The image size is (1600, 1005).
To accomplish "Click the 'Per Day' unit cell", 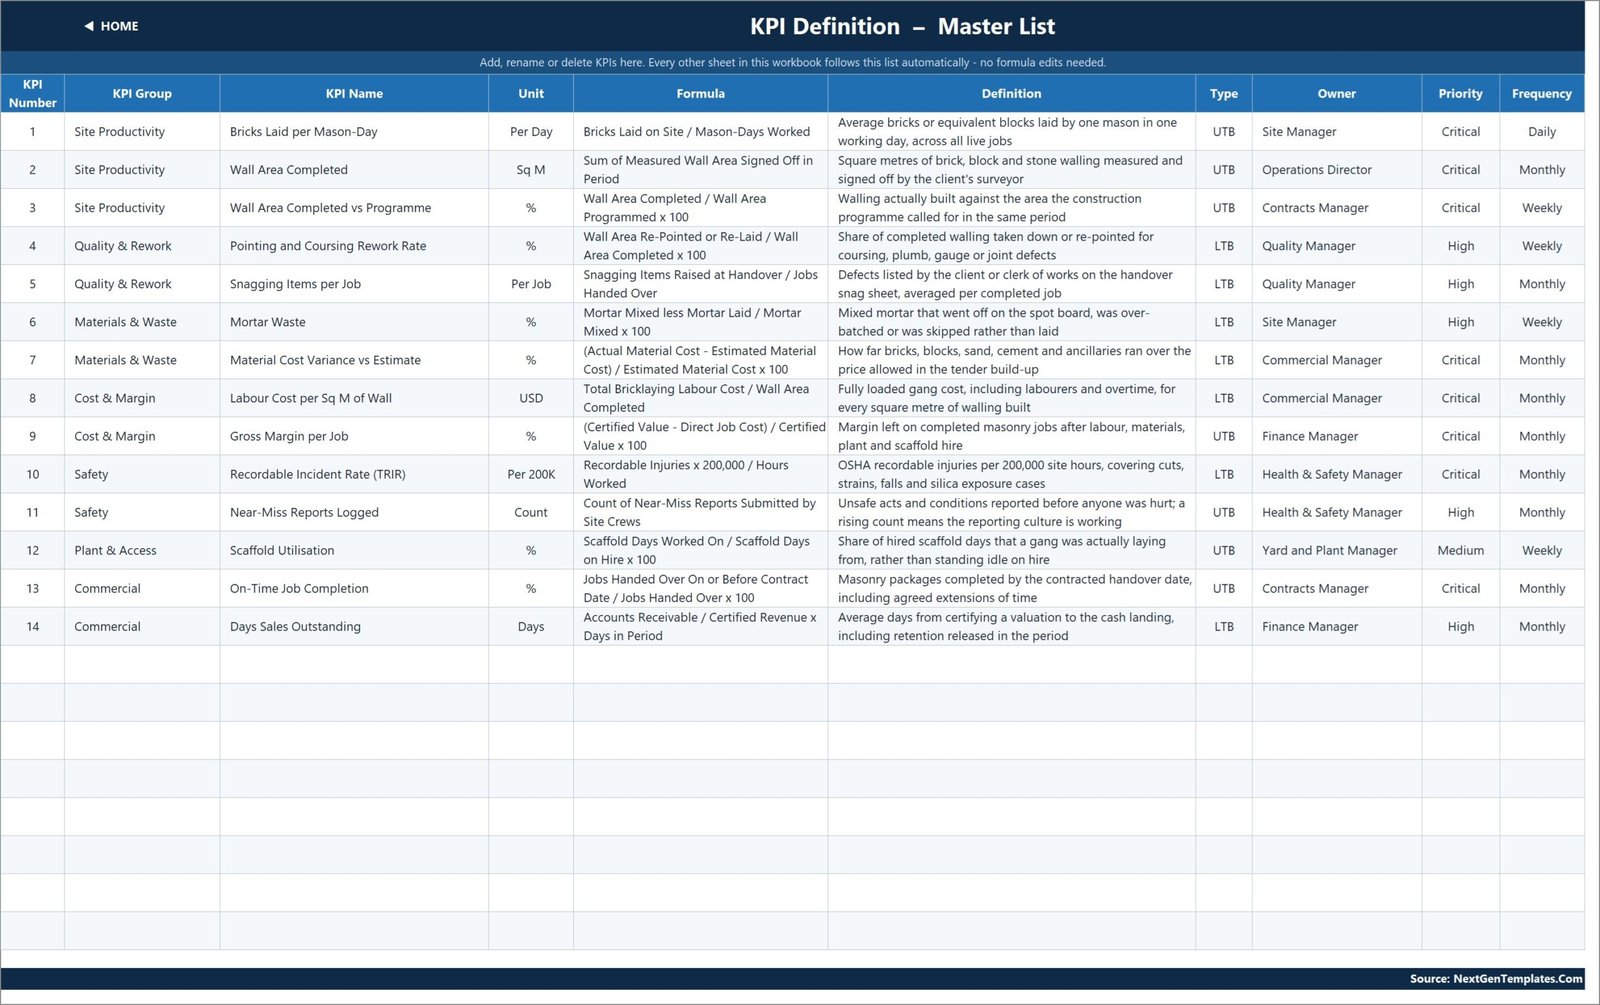I will coord(531,132).
